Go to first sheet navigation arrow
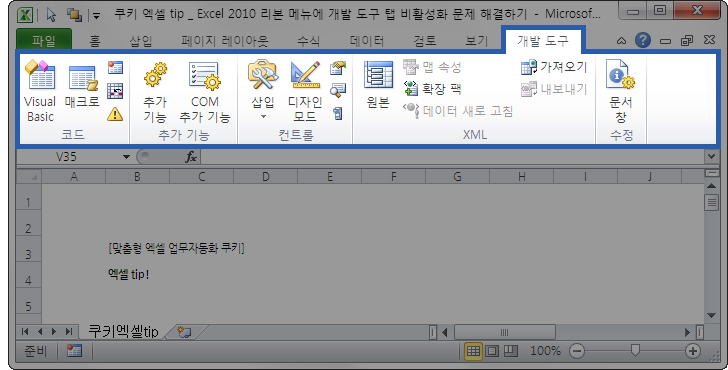This screenshot has width=728, height=370. (x=25, y=331)
